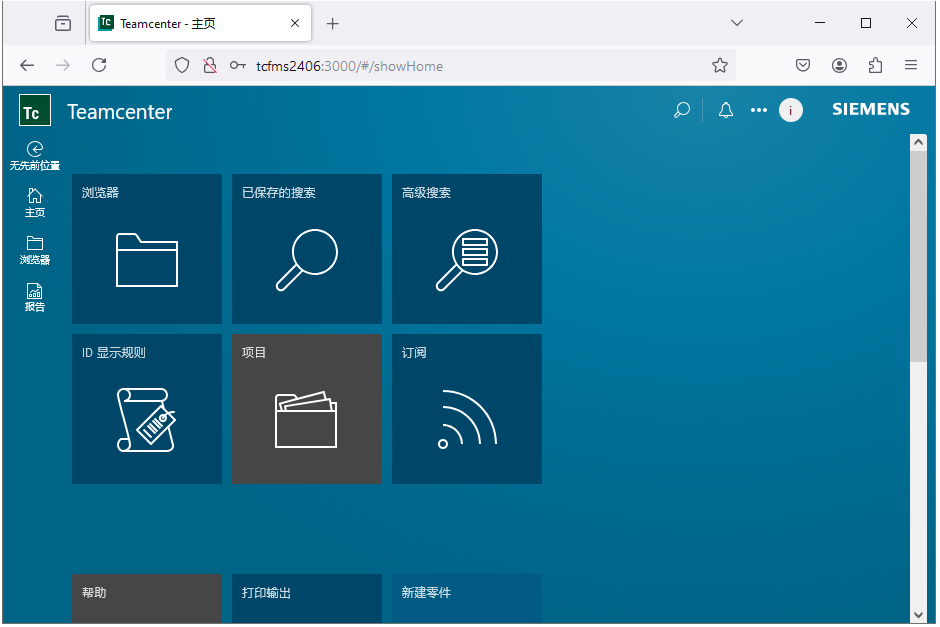Open the 打印输出 tile
Viewport: 940px width, 627px height.
point(307,599)
